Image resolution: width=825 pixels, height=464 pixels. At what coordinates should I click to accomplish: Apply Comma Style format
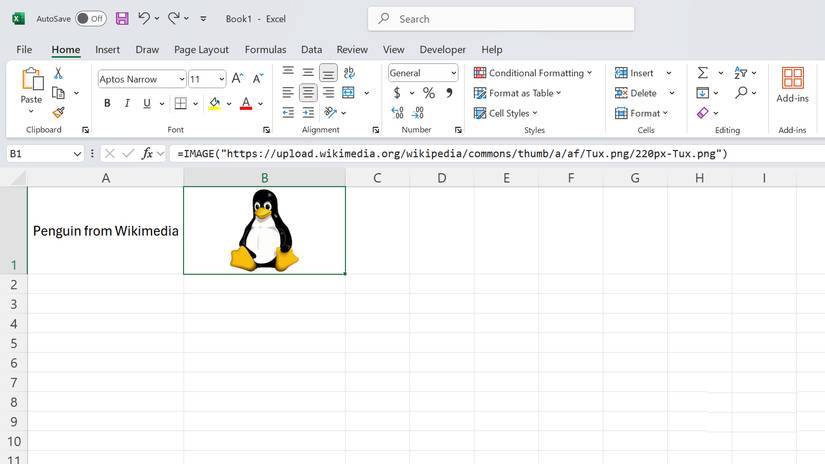[x=449, y=93]
